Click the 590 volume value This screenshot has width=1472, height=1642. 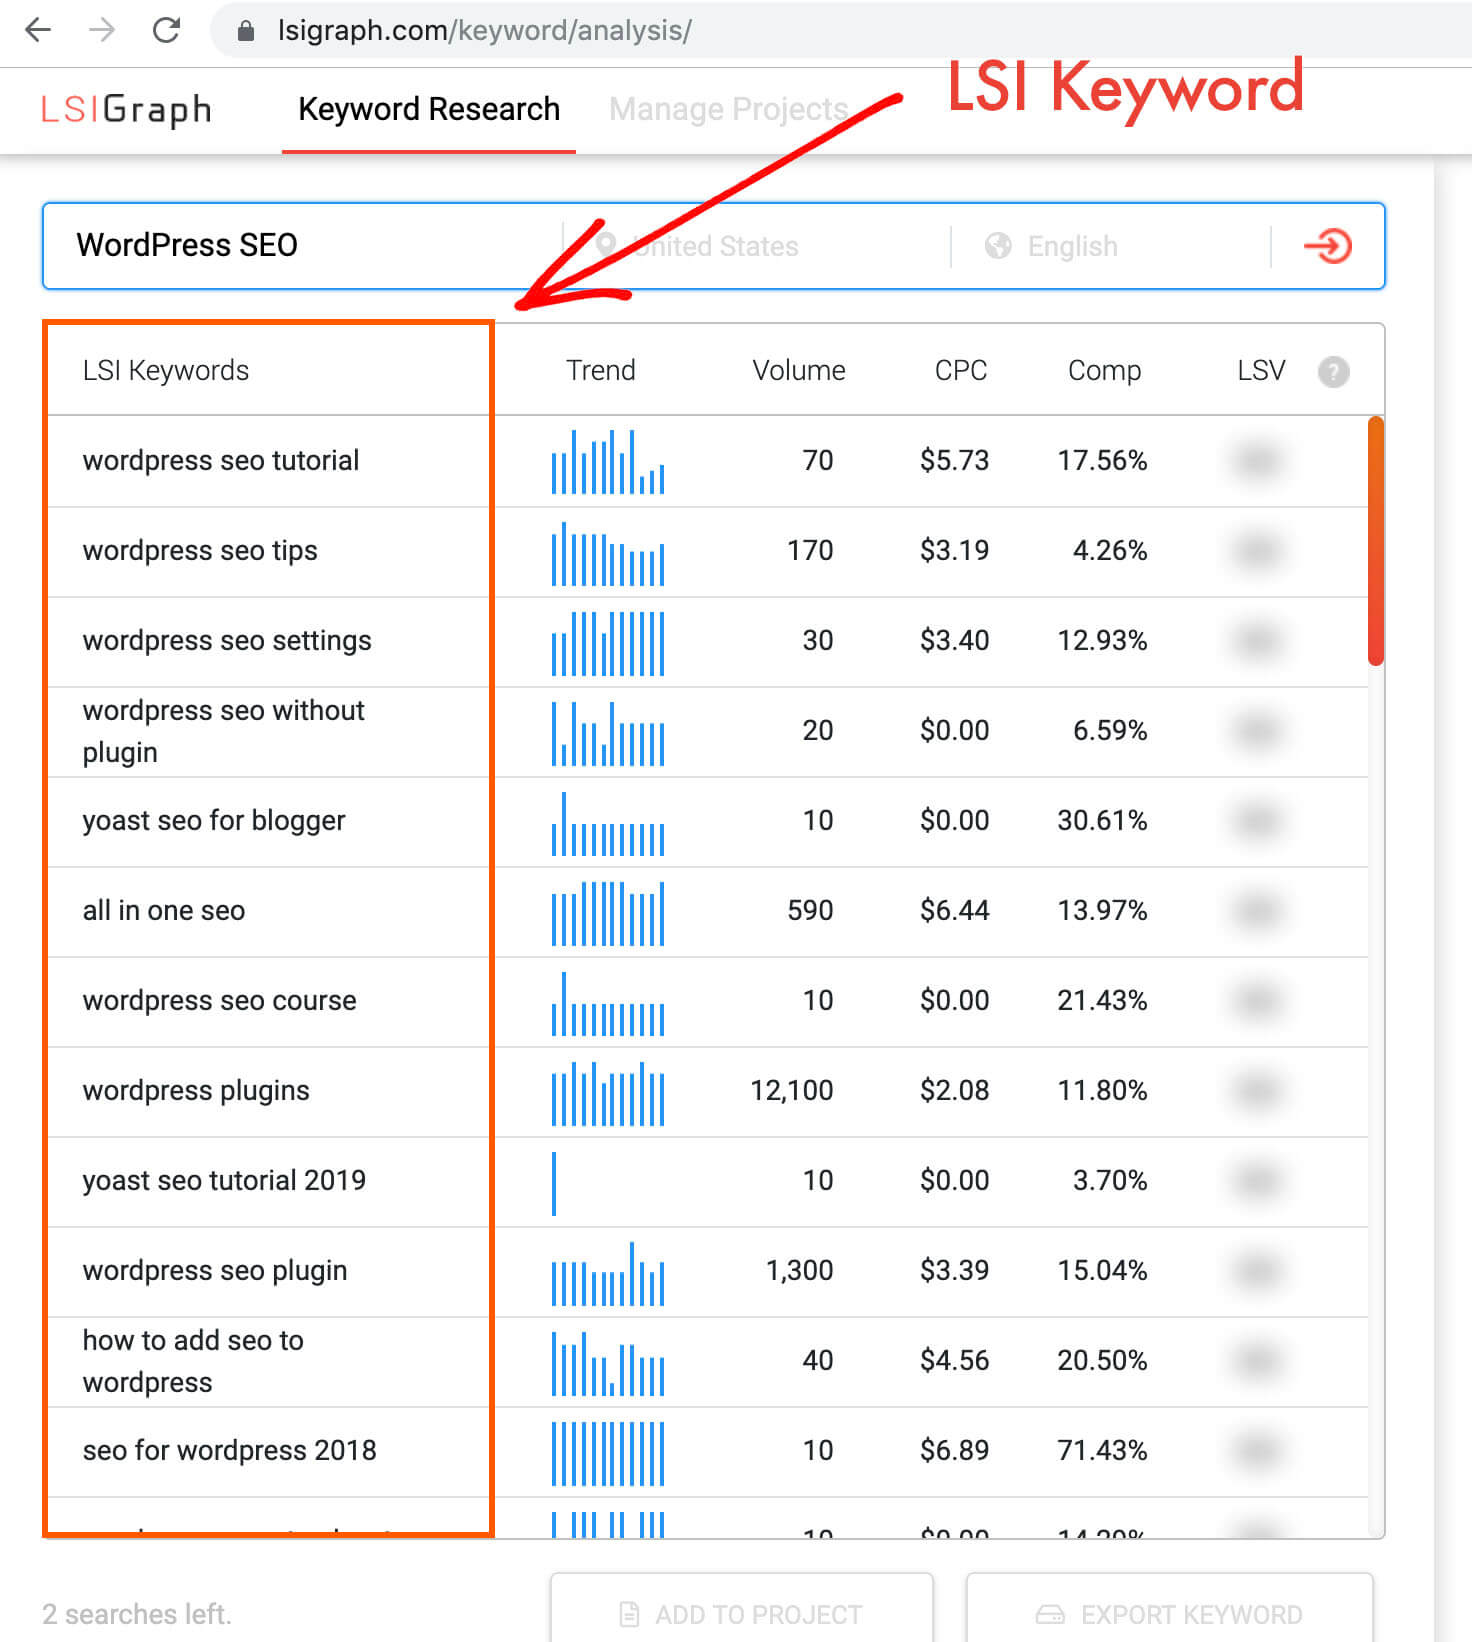coord(810,910)
